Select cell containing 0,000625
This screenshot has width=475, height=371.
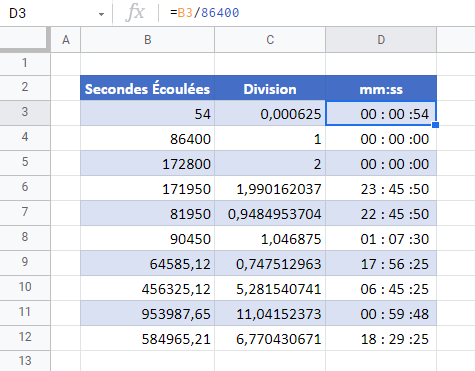pos(270,113)
